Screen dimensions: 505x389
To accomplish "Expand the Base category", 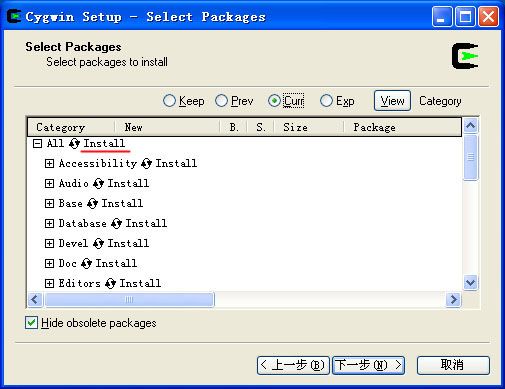I will 49,204.
